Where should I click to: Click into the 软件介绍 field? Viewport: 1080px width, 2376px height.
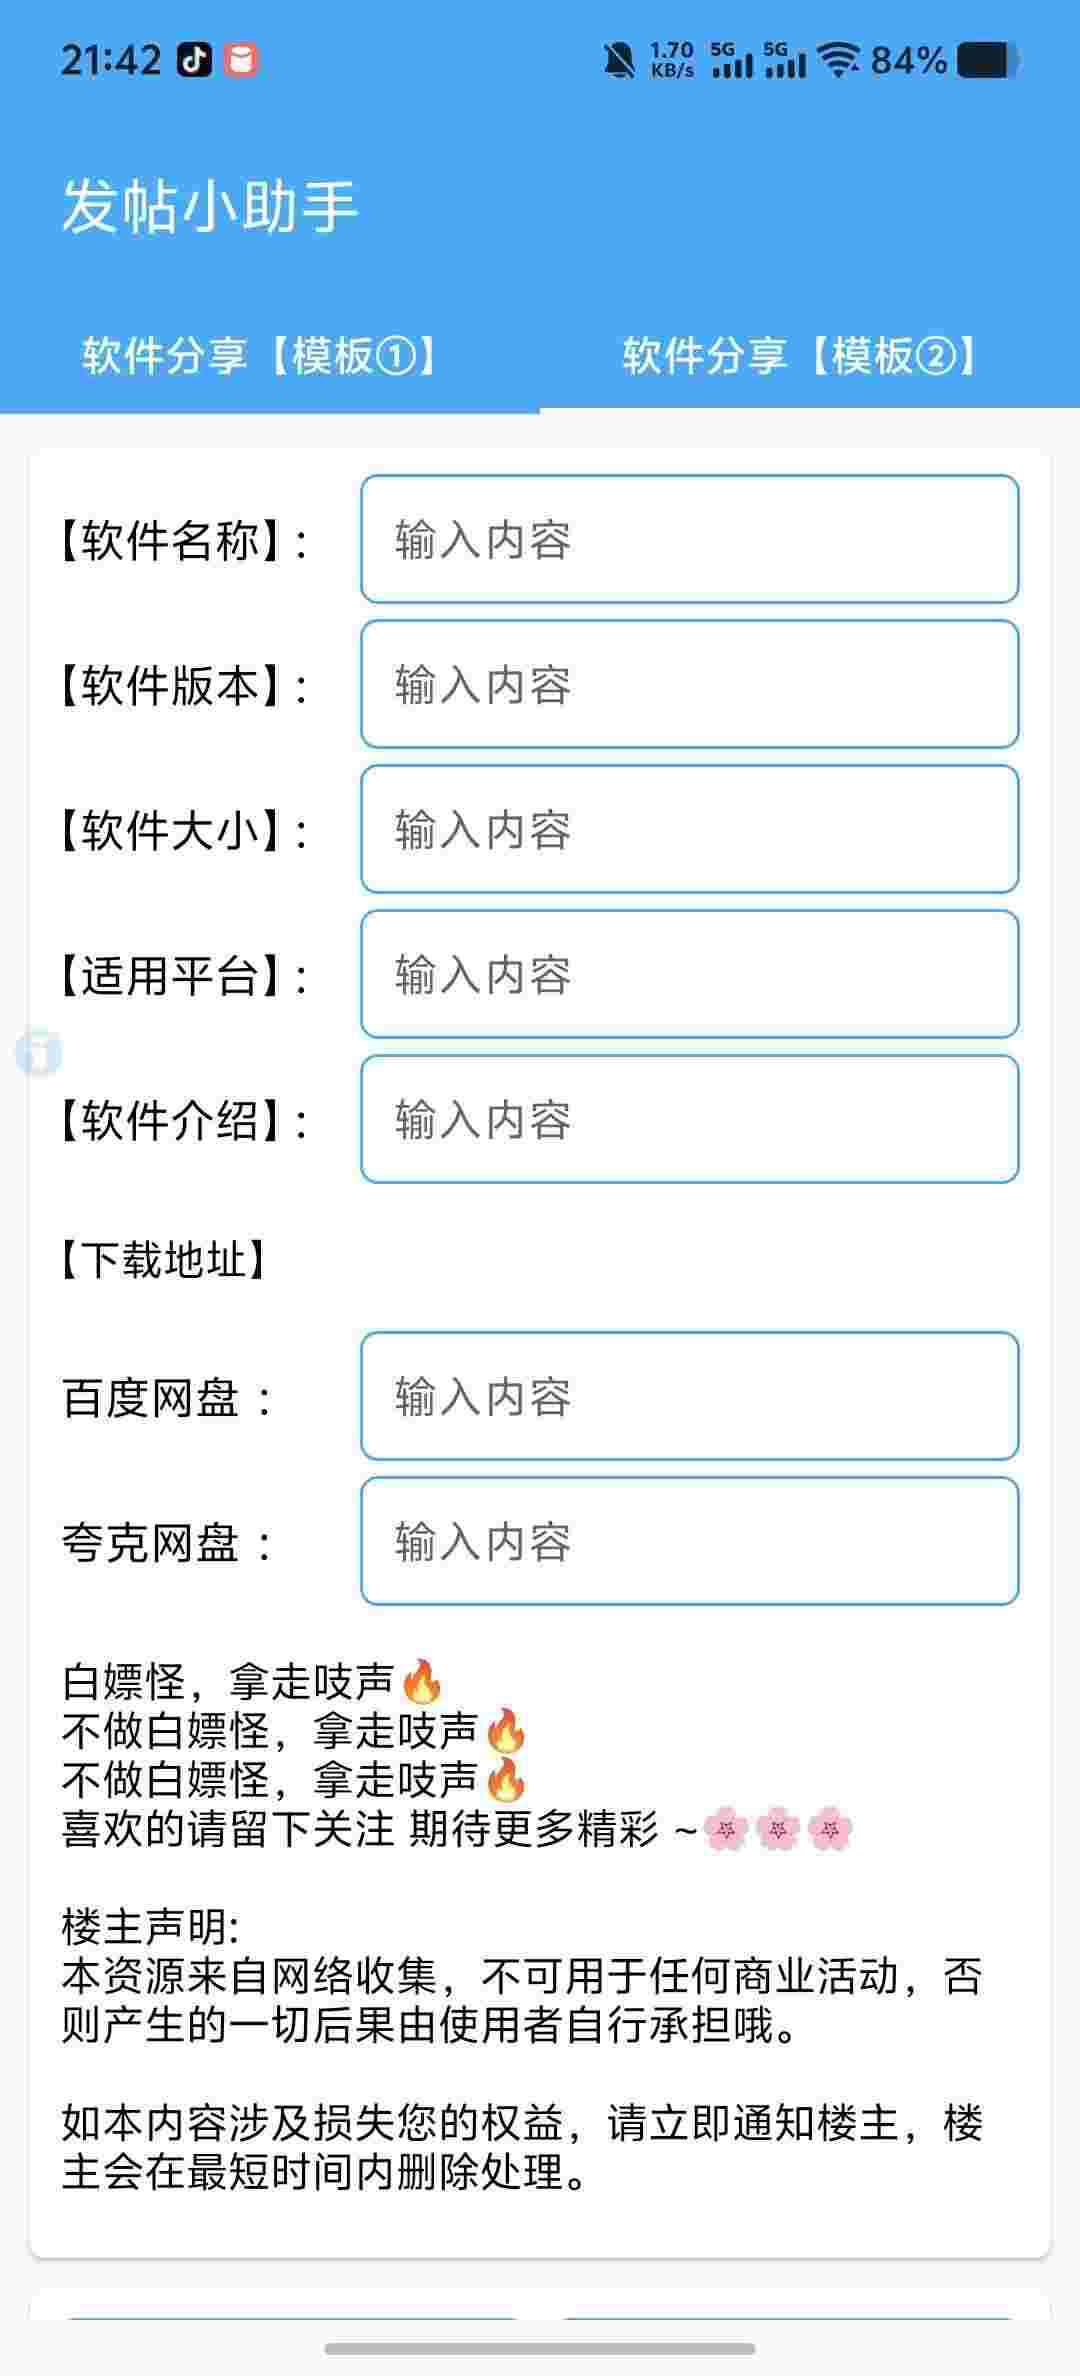point(690,1119)
